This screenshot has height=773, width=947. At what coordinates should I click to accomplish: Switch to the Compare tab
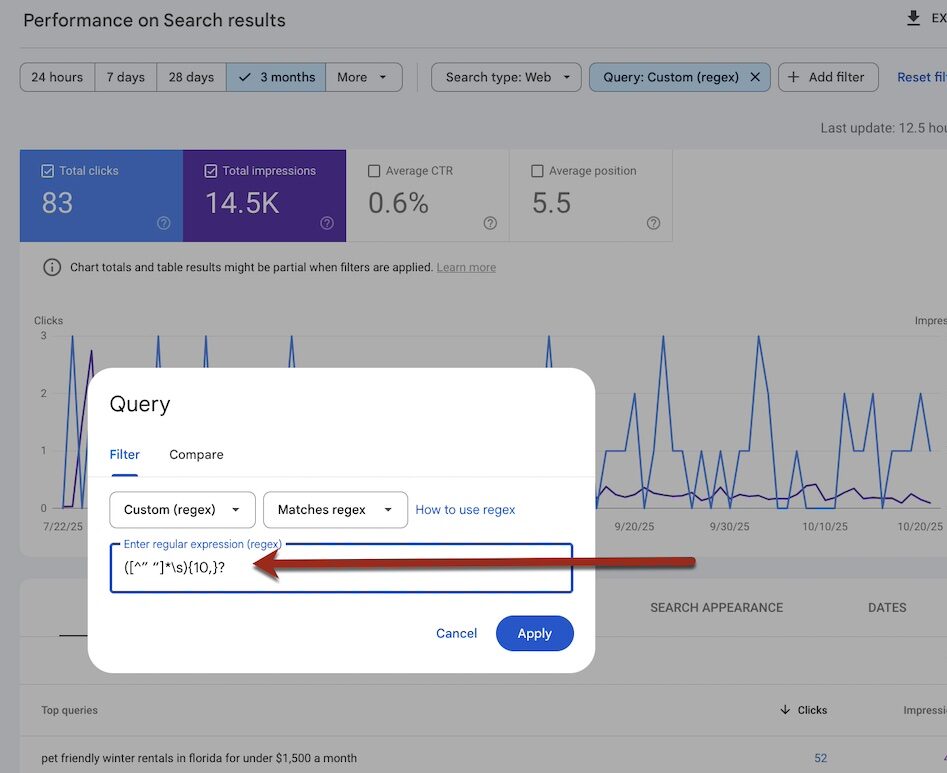point(196,454)
